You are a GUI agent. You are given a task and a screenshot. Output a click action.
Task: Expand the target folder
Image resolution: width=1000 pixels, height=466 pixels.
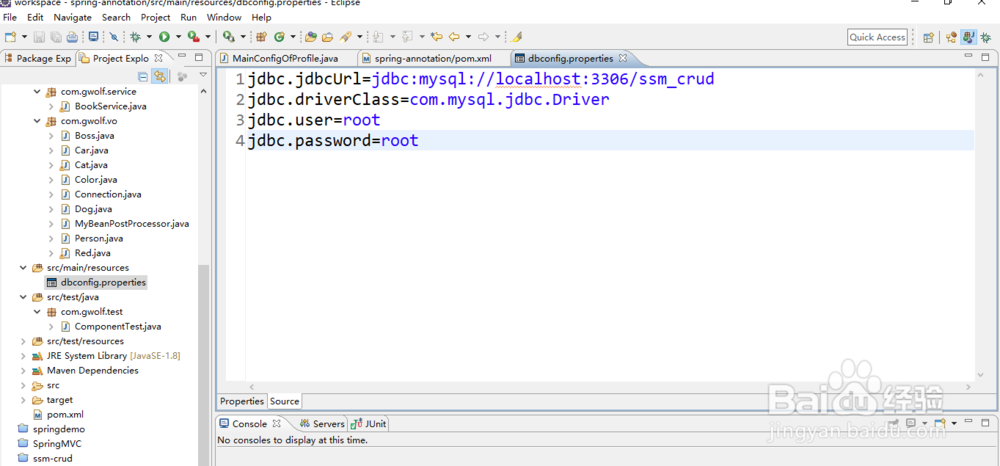(x=23, y=400)
